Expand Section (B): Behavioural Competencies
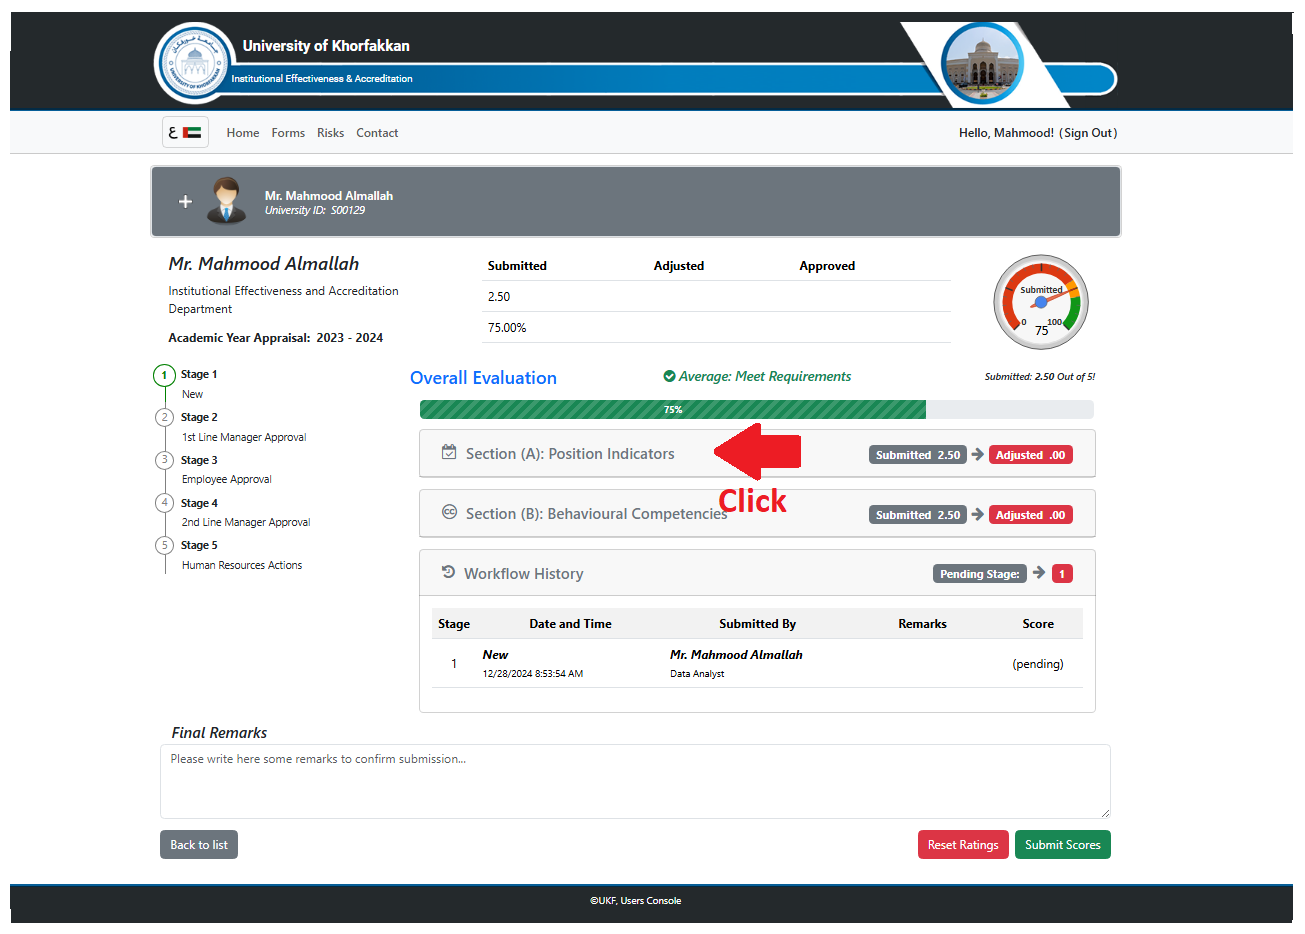Image resolution: width=1305 pixels, height=934 pixels. pyautogui.click(x=596, y=514)
